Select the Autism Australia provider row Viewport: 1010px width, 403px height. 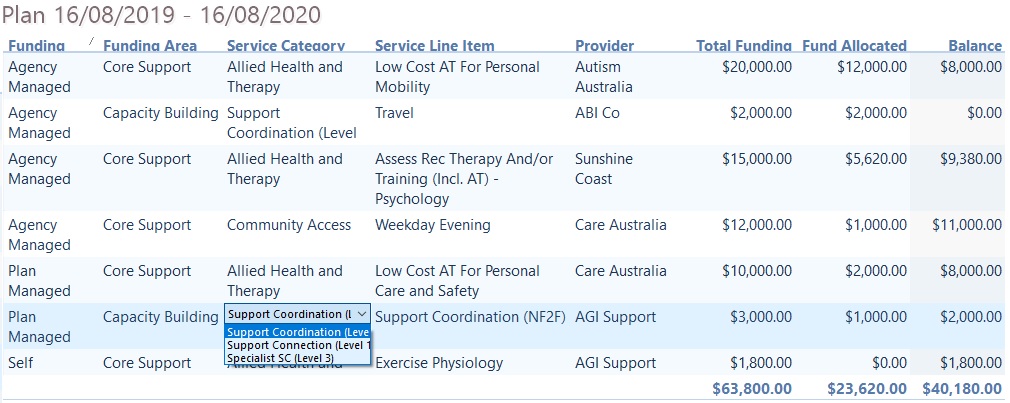click(x=505, y=76)
